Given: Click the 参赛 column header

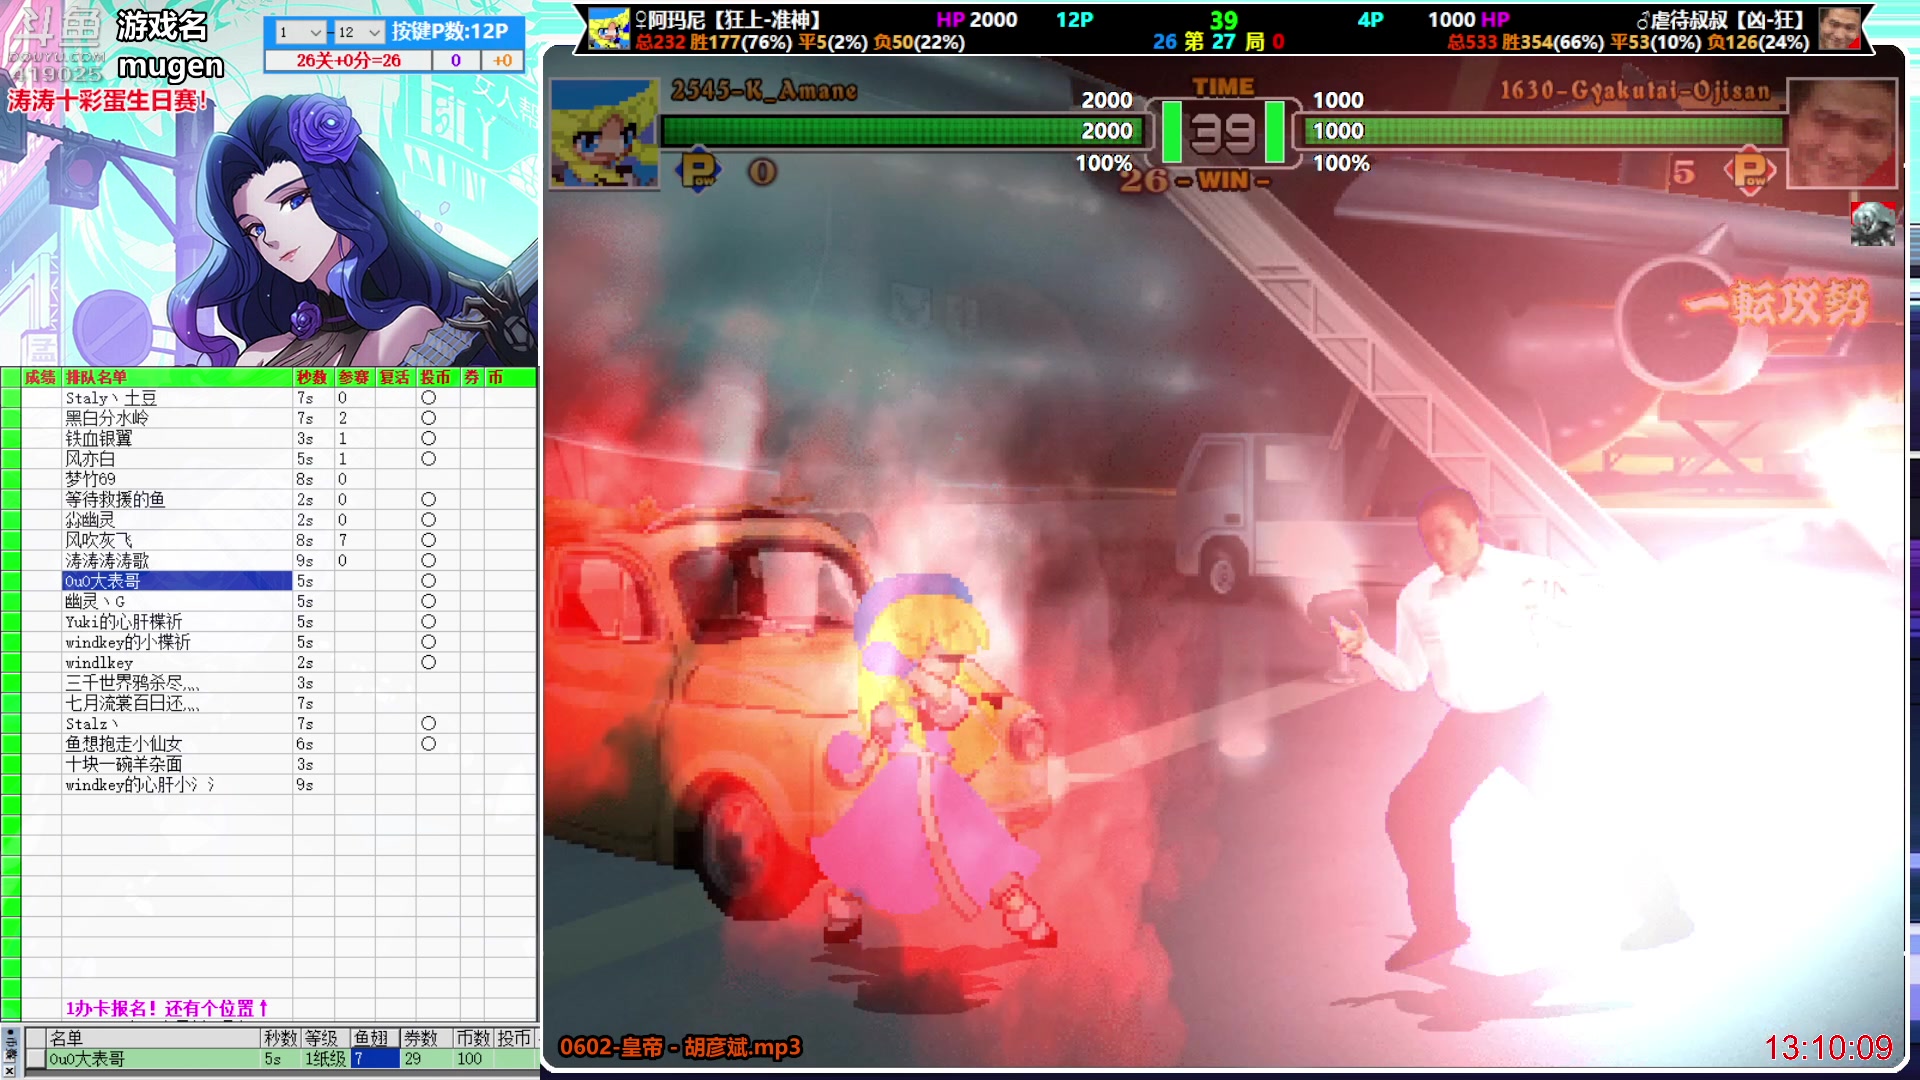Looking at the screenshot, I should 354,377.
